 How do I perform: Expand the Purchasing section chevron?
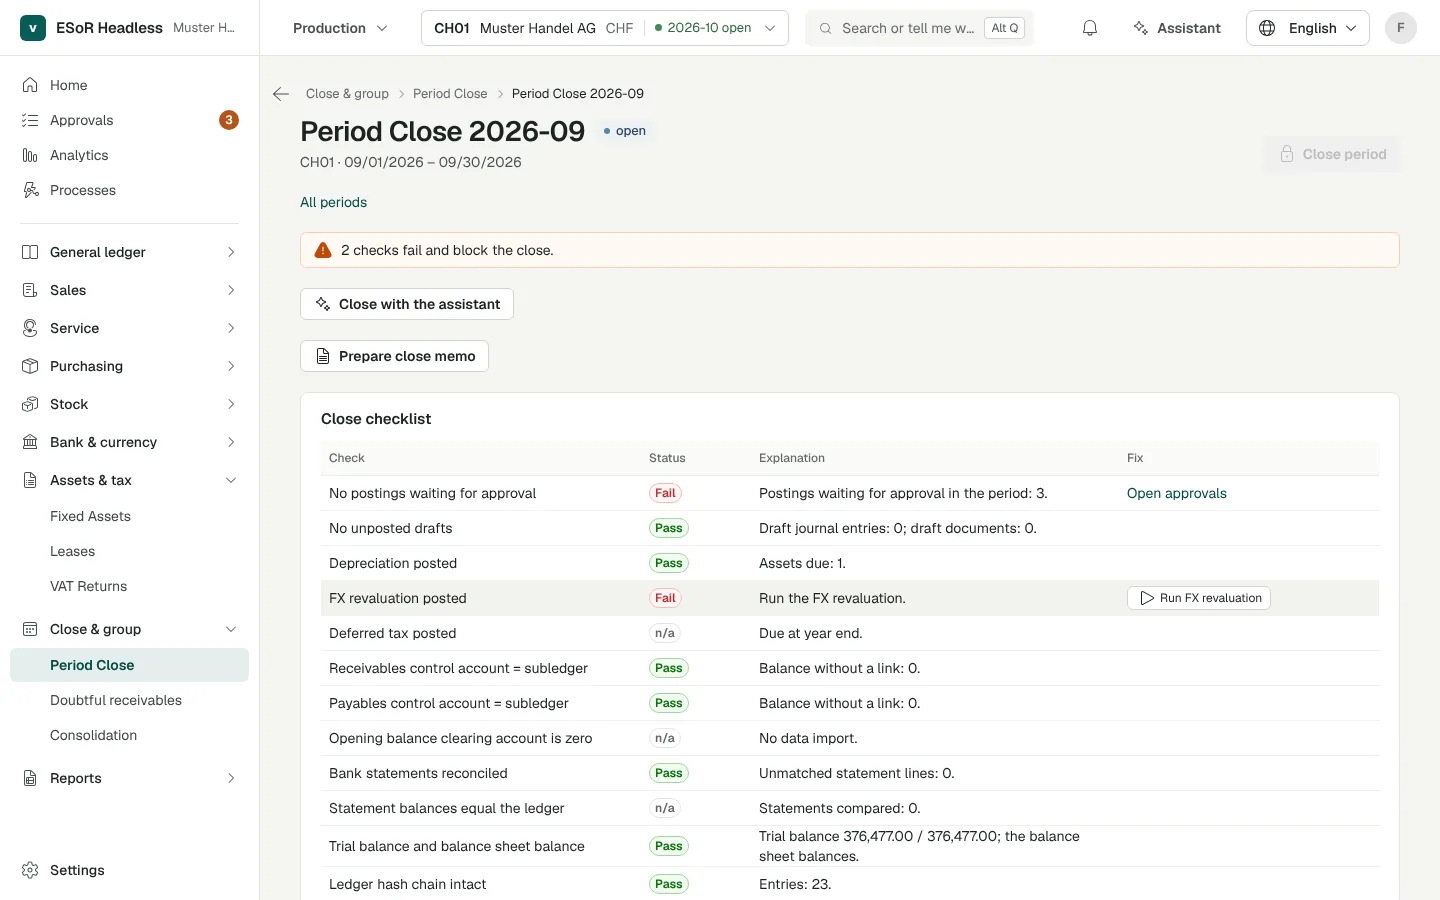pyautogui.click(x=231, y=366)
